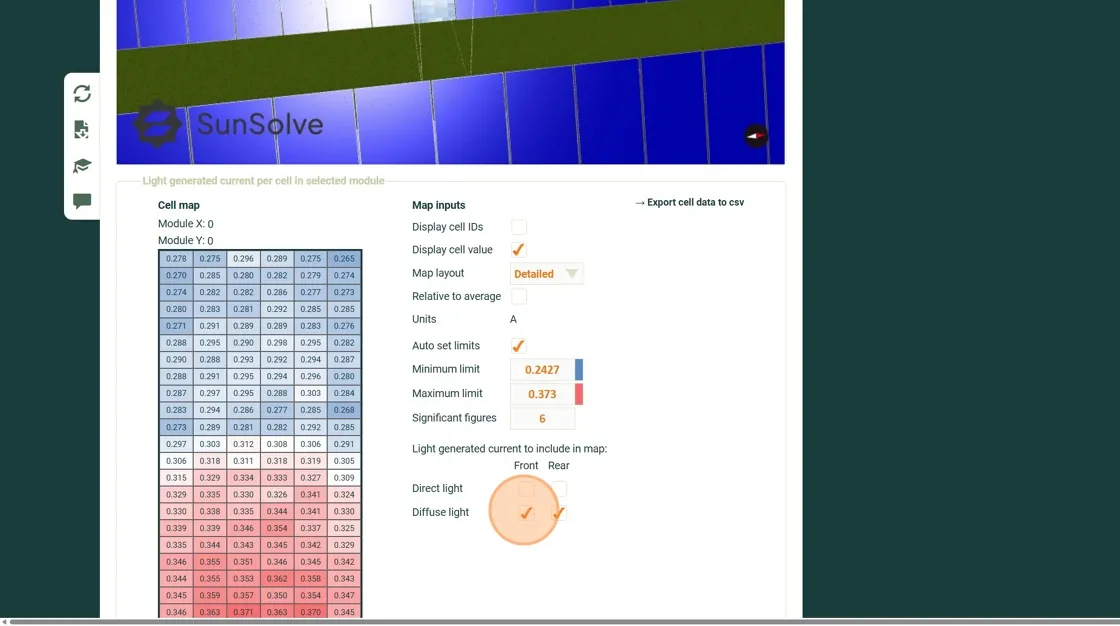The image size is (1120, 626).
Task: Click the compass icon in the 3D view
Action: 756,136
